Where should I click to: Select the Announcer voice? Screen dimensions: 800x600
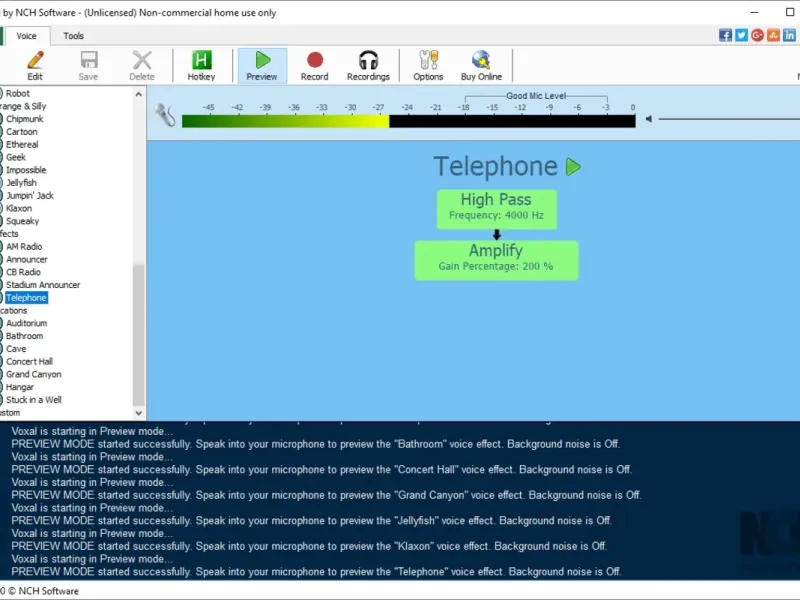pyautogui.click(x=27, y=259)
